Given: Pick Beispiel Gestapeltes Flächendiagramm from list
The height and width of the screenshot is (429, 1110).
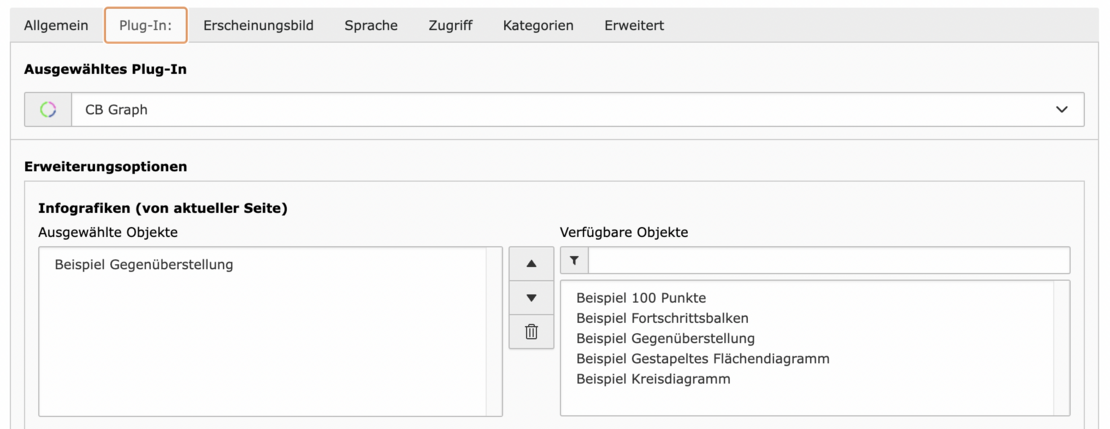Looking at the screenshot, I should [x=703, y=358].
